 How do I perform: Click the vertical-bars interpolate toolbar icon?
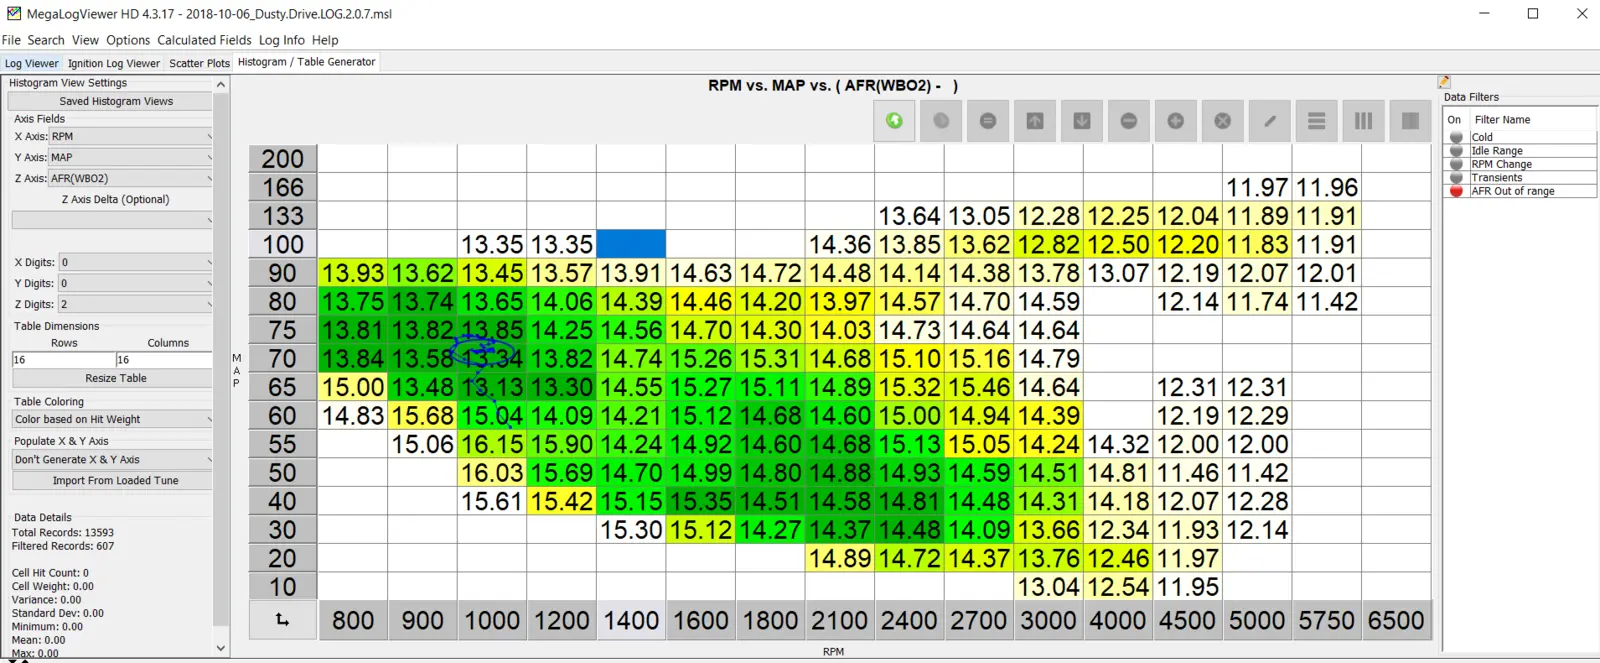pyautogui.click(x=1364, y=121)
